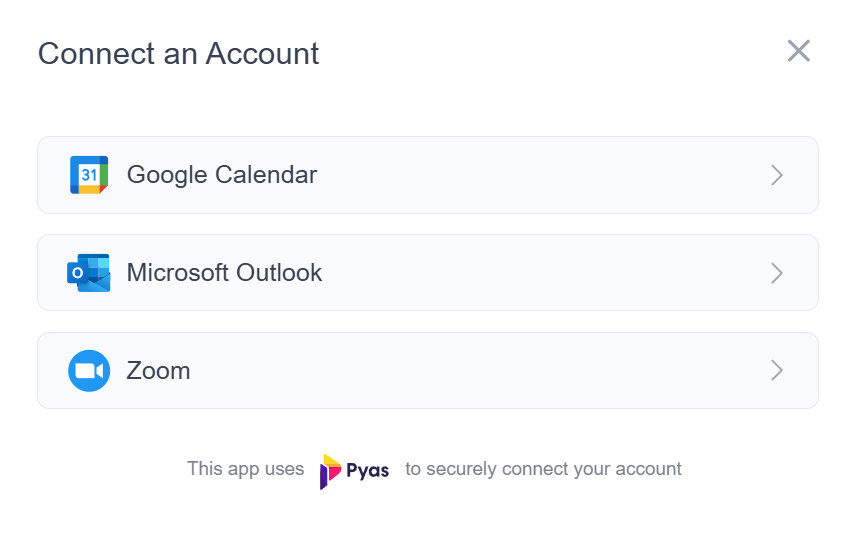Open Microsoft Outlook via its right chevron
Viewport: 852px width, 560px height.
tap(777, 273)
